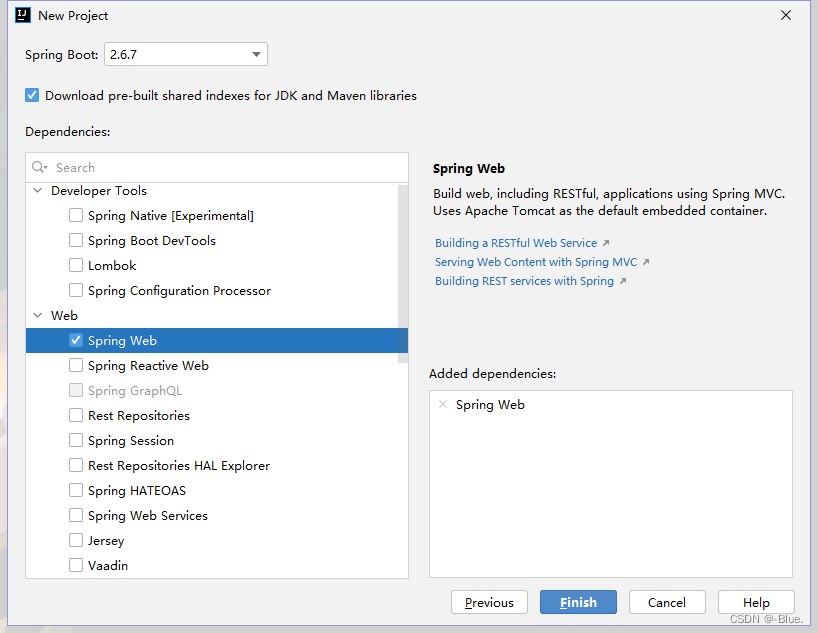This screenshot has width=818, height=633.
Task: Tick Spring Web Services checkbox
Action: (76, 515)
